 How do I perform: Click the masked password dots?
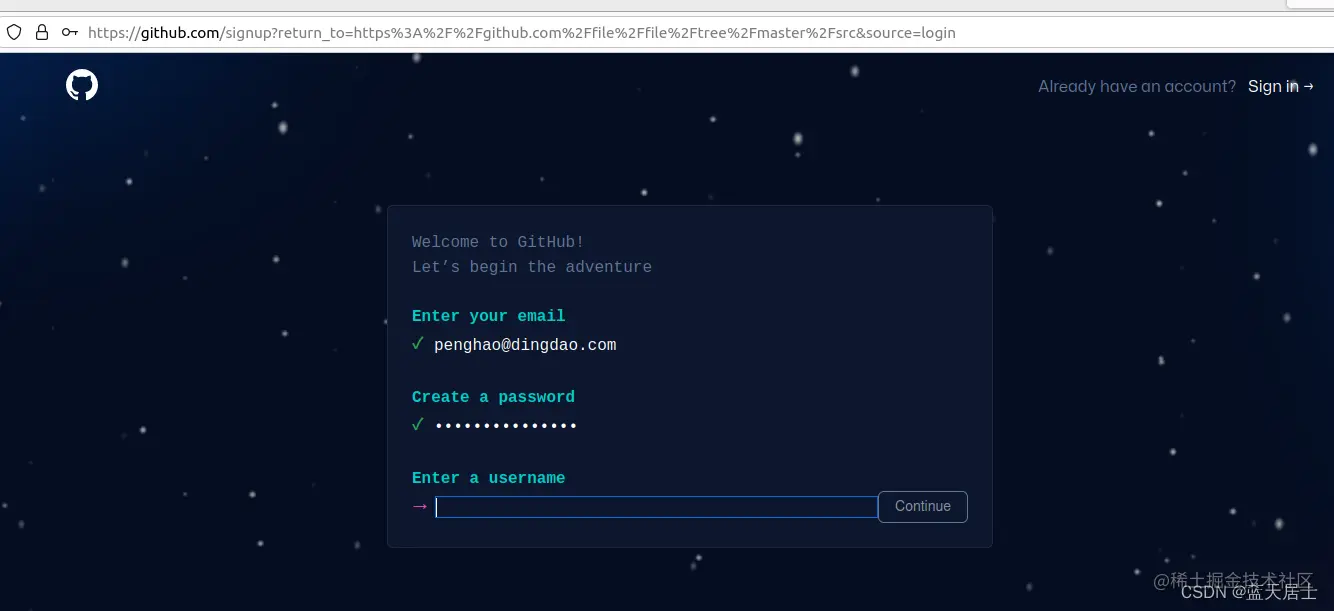tap(506, 426)
